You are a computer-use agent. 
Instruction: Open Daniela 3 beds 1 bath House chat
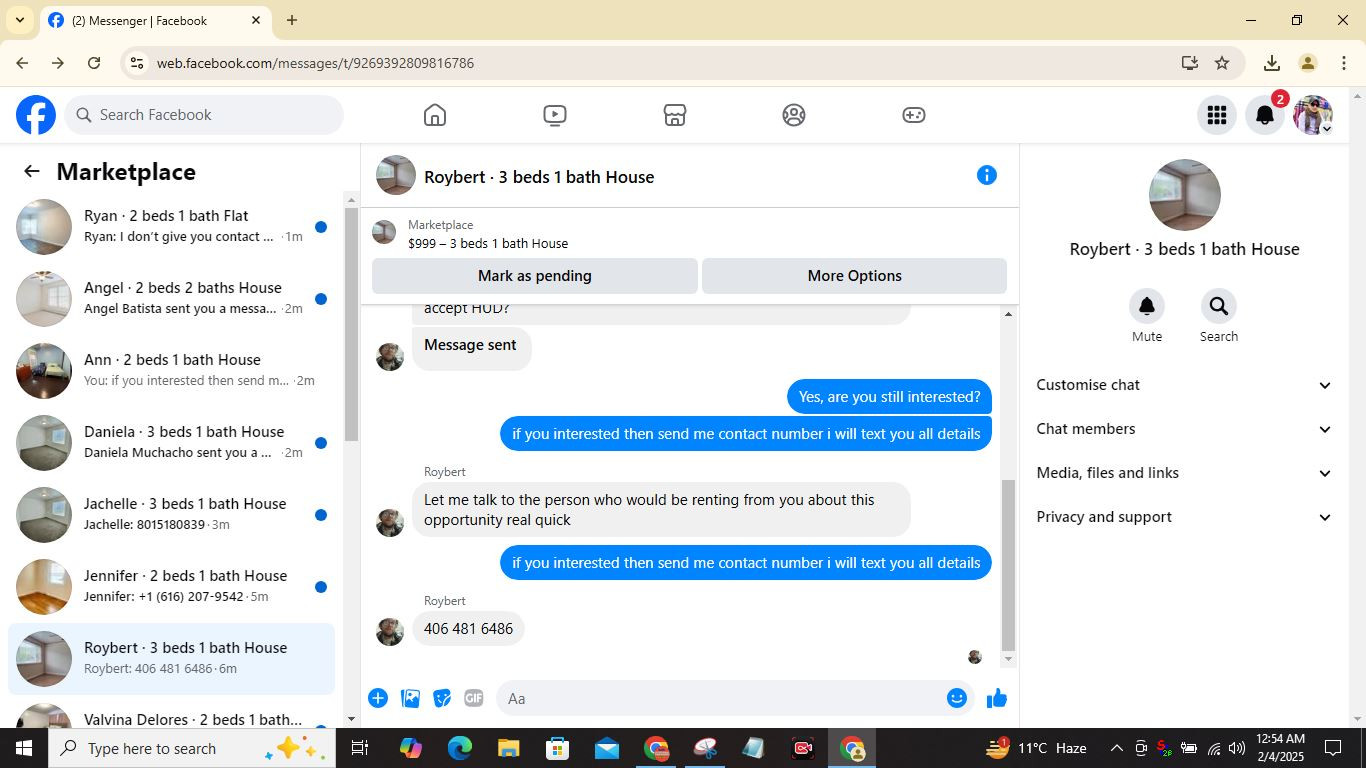point(172,443)
